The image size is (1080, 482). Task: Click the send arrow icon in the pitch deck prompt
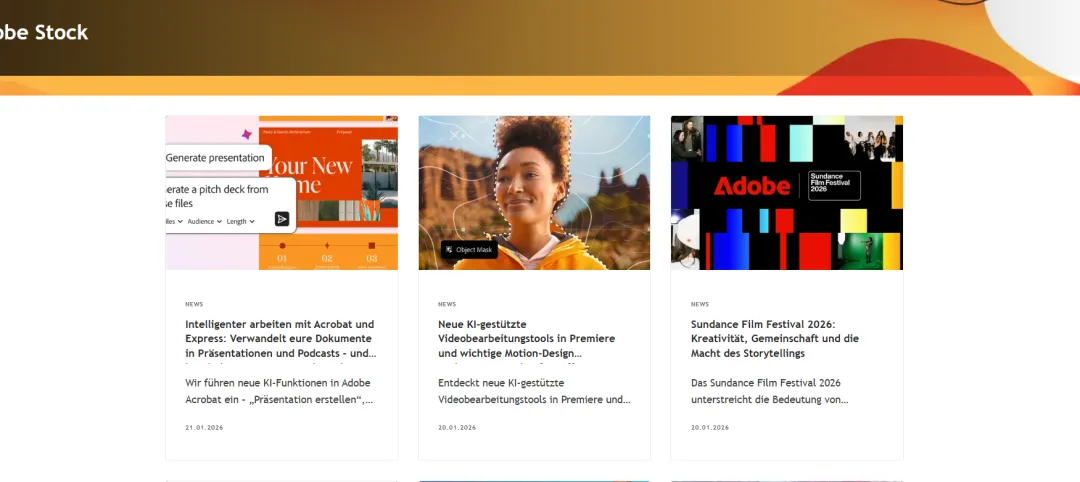tap(282, 219)
